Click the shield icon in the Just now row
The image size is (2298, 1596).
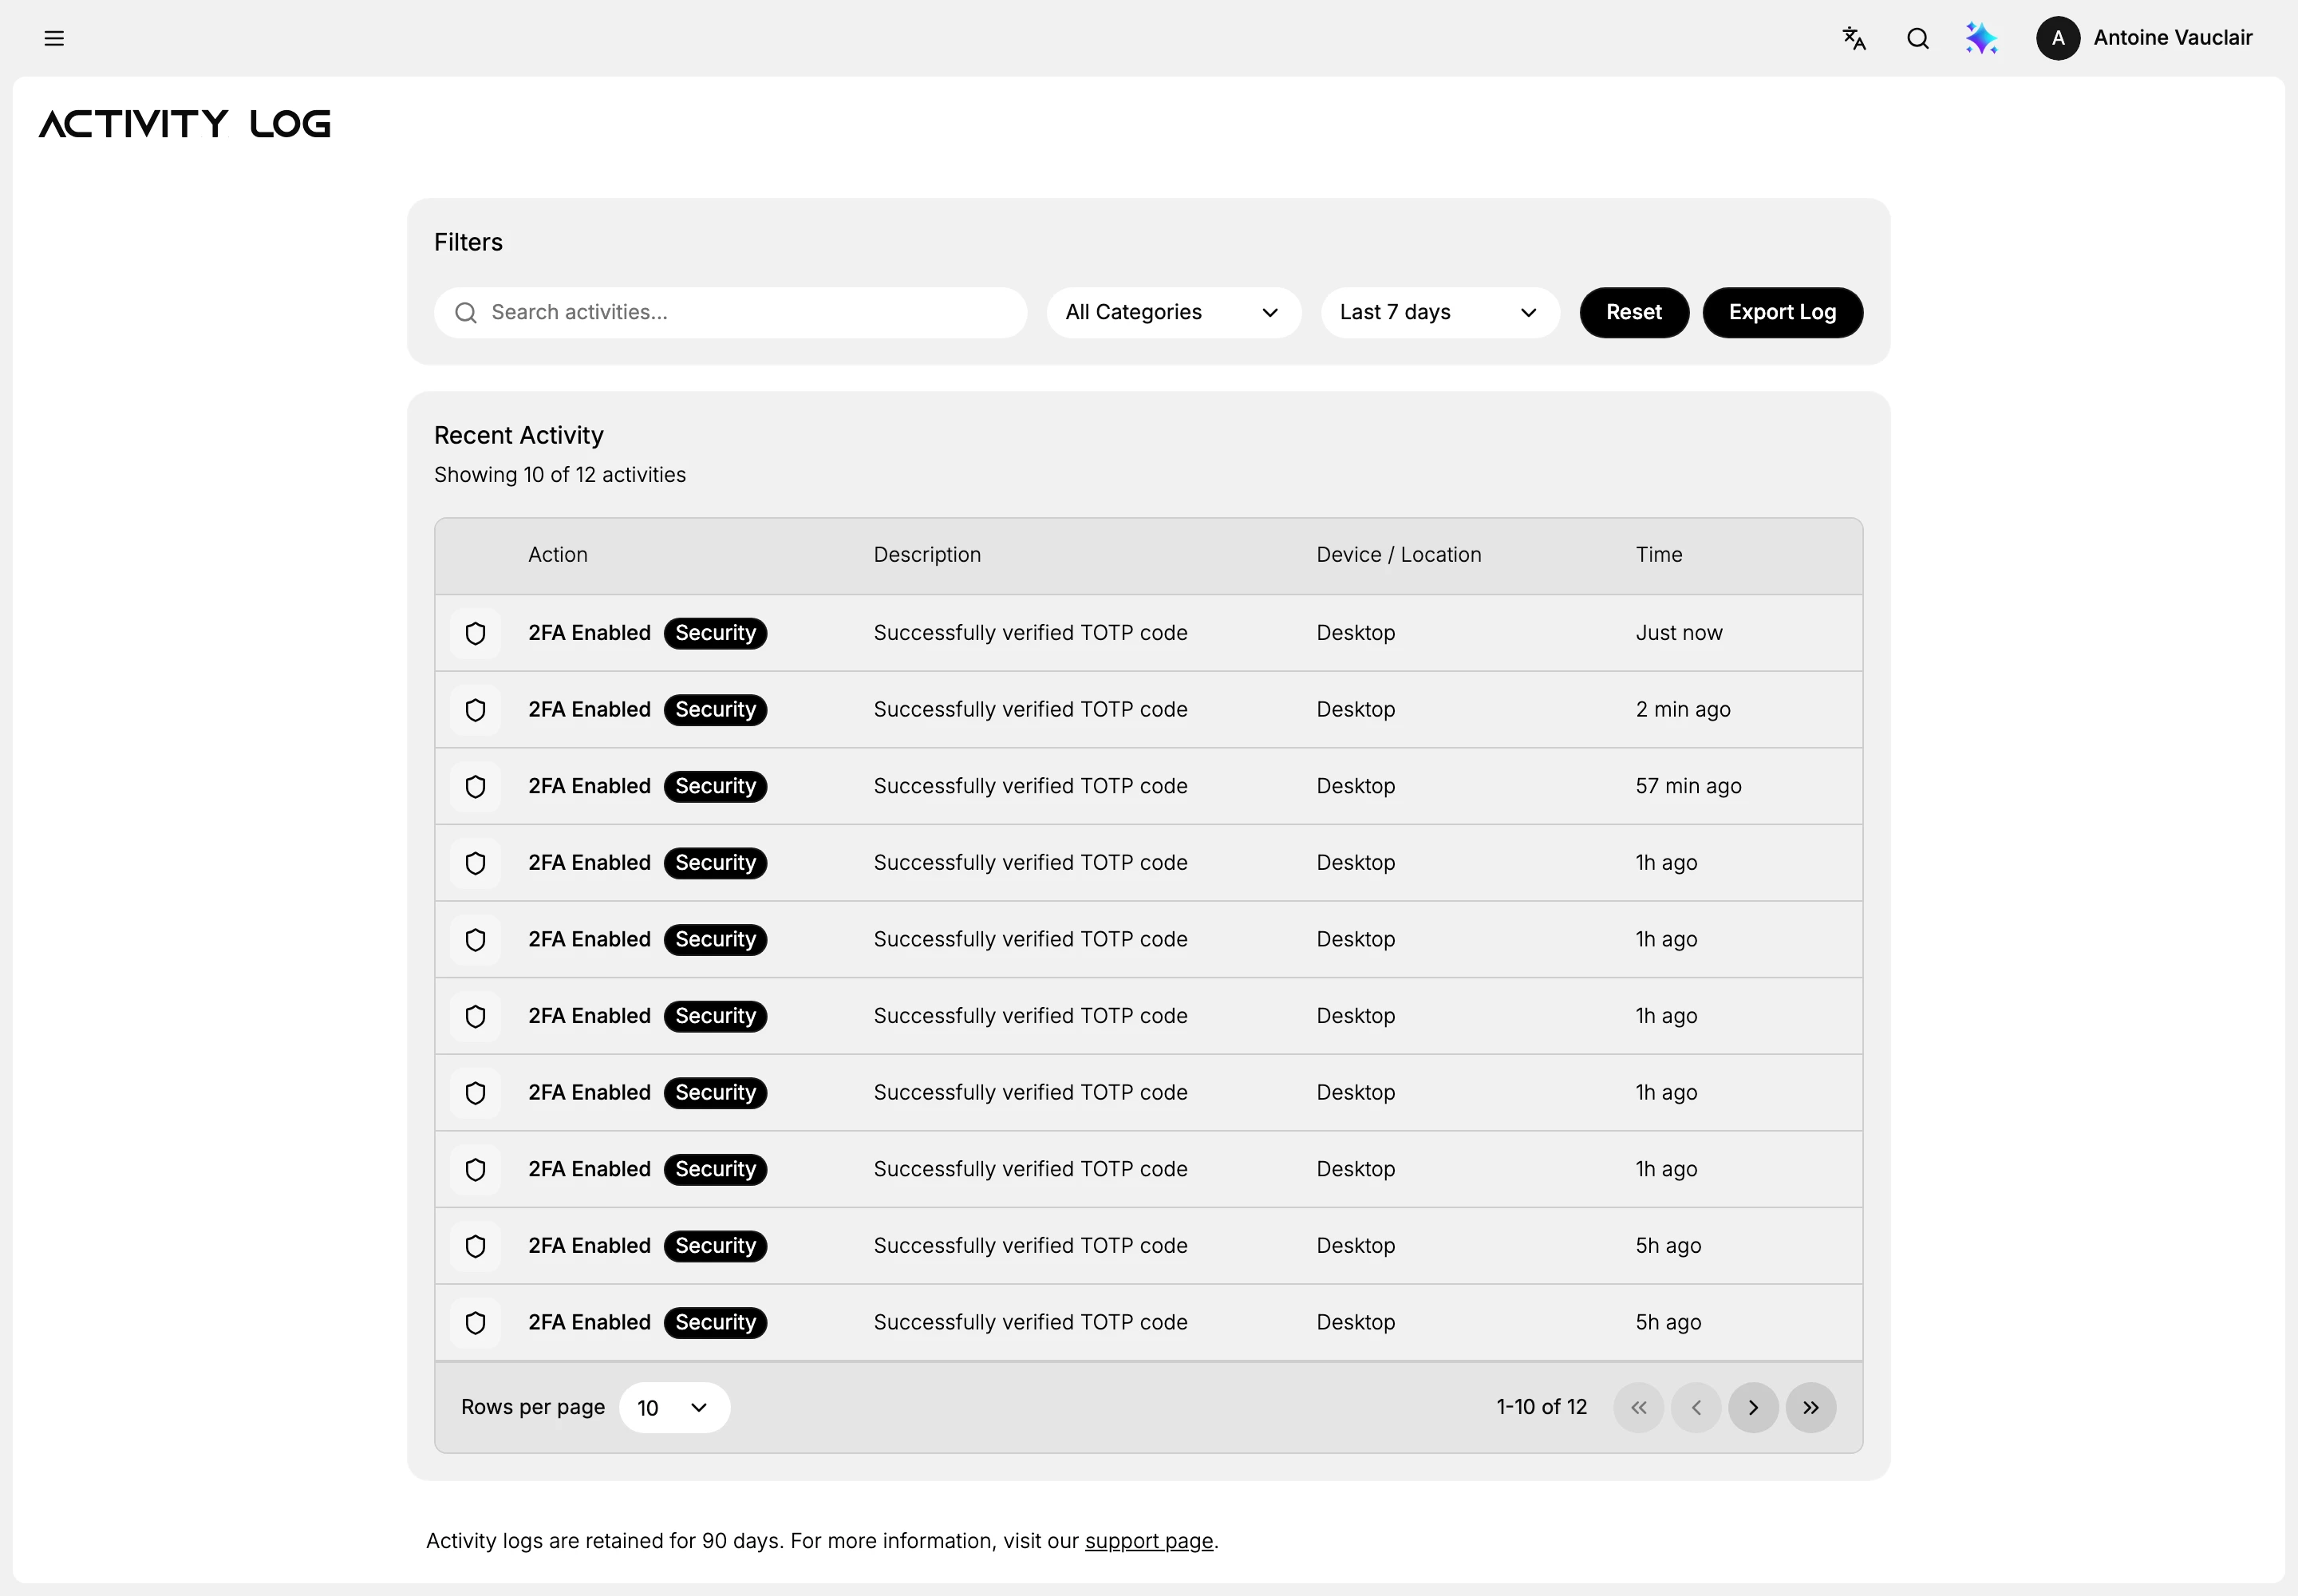[475, 633]
